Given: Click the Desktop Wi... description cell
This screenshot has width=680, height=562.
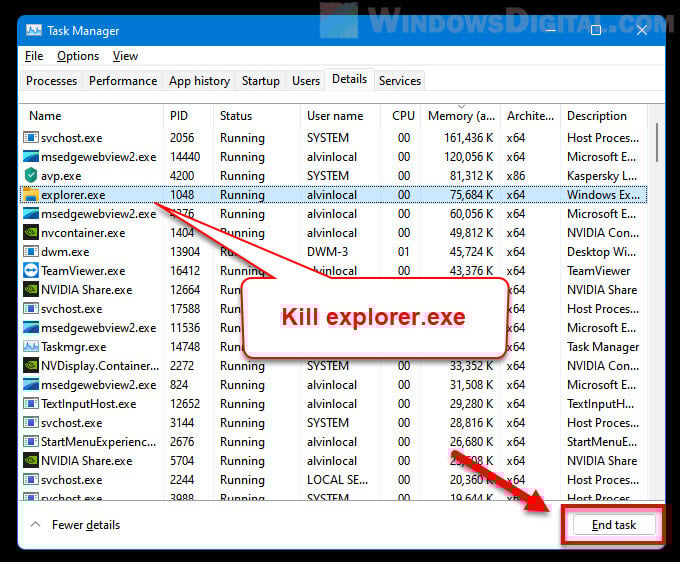Looking at the screenshot, I should pos(602,252).
